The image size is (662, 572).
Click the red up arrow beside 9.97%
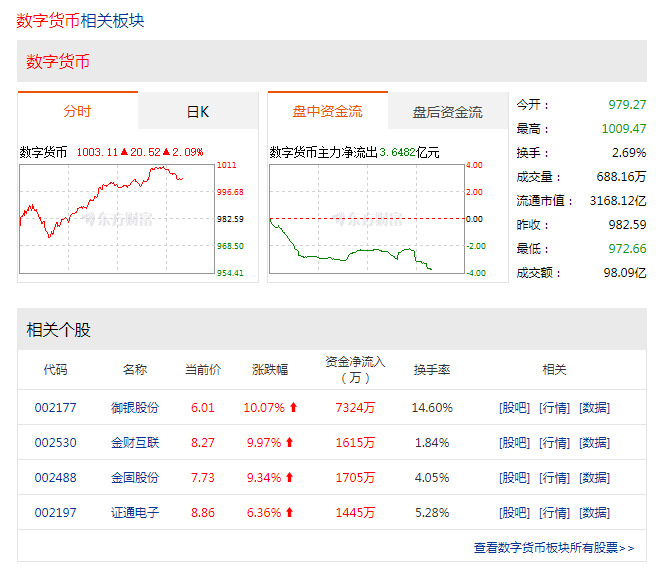click(289, 442)
